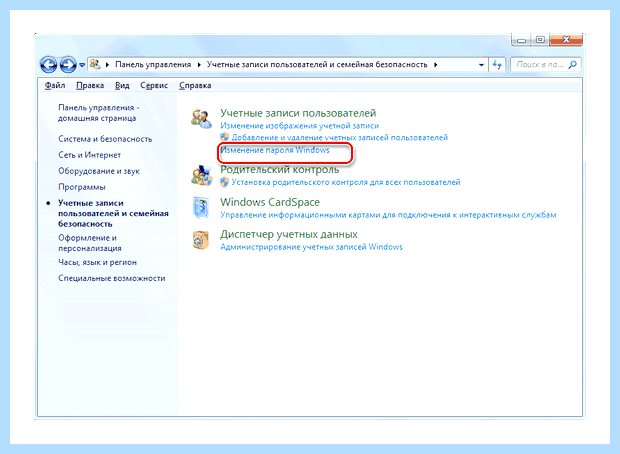Image resolution: width=620 pixels, height=454 pixels.
Task: Select Учетные записи пользователей и семейная безопасность breadcrumb
Action: [317, 64]
